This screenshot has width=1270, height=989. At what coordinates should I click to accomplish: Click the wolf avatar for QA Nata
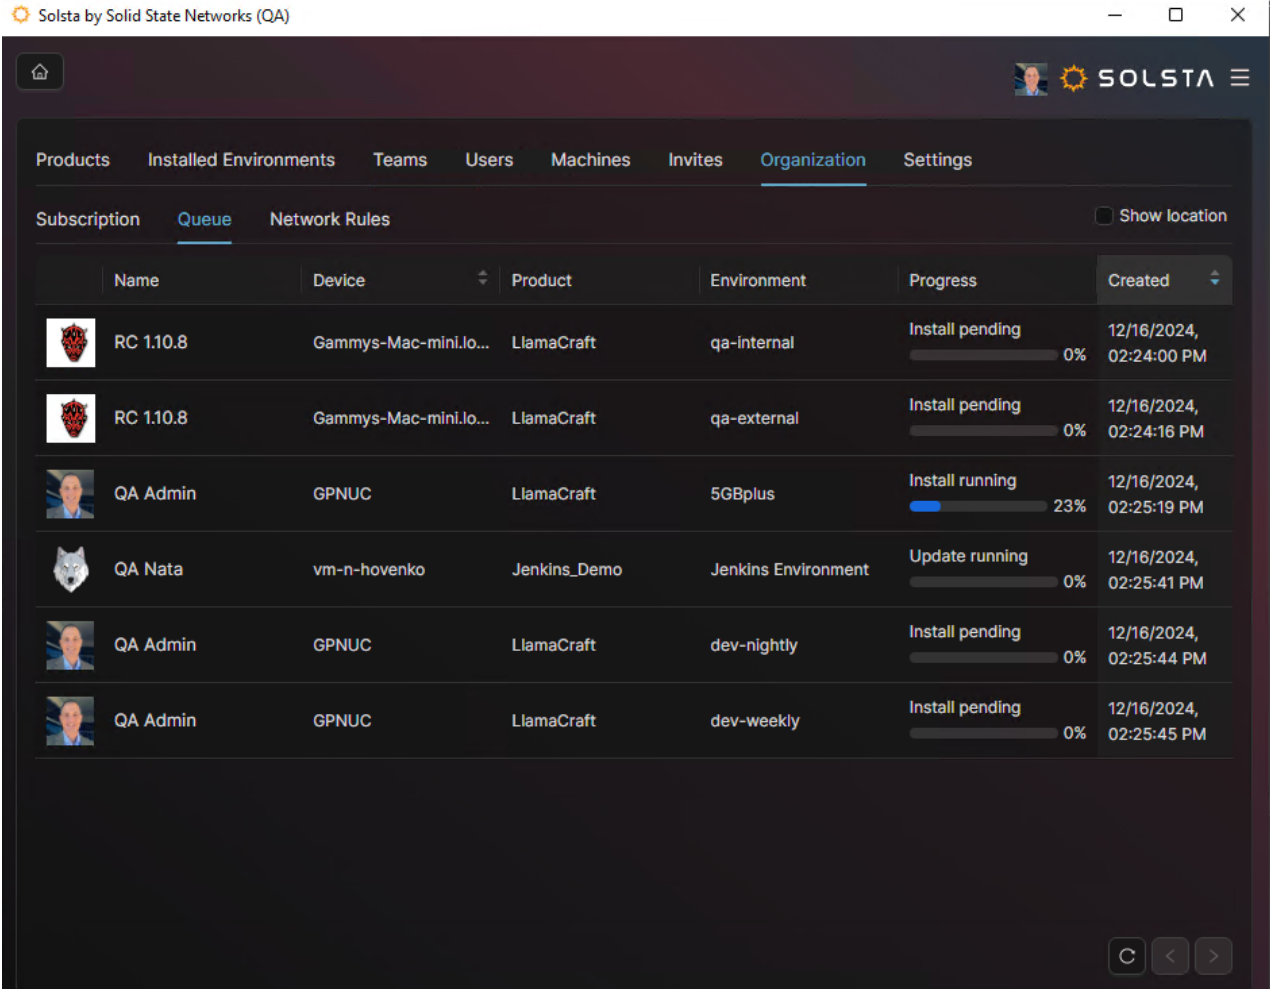pos(71,569)
